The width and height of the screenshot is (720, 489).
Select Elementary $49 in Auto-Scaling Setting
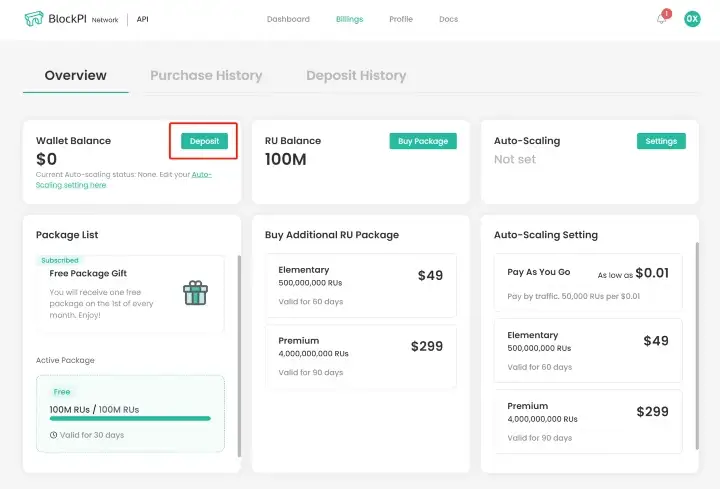(x=588, y=350)
